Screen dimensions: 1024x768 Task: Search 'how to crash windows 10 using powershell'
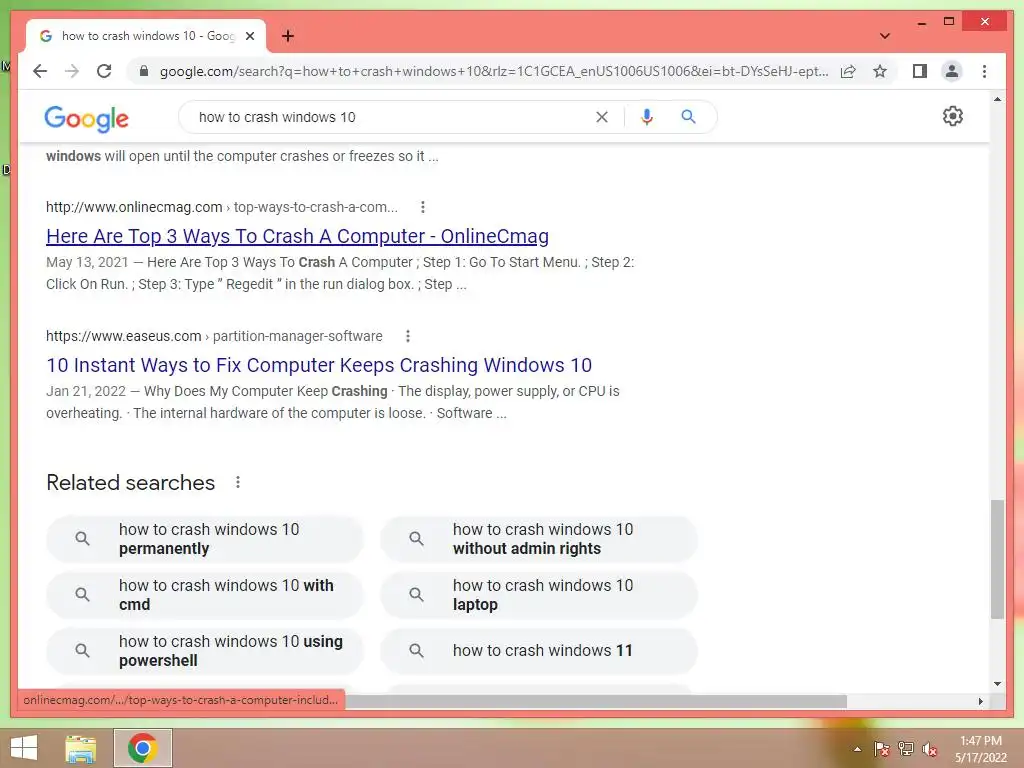pyautogui.click(x=204, y=651)
